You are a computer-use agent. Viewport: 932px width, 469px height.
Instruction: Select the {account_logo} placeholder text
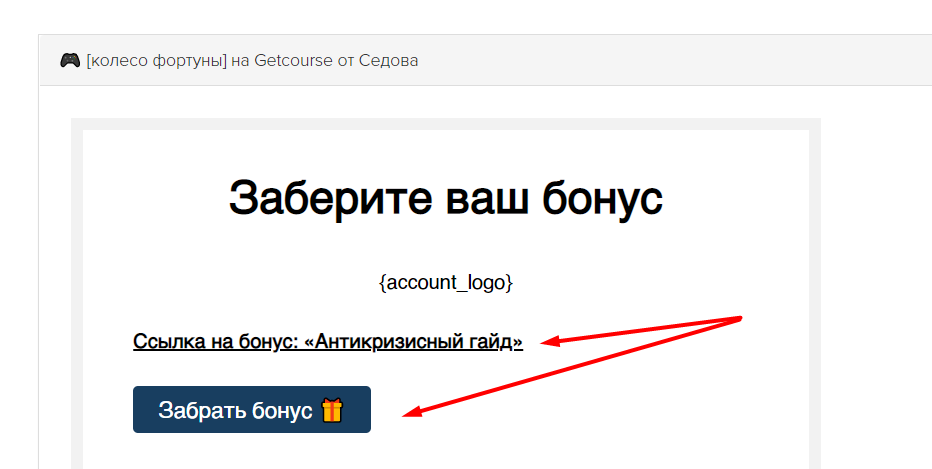click(x=446, y=282)
